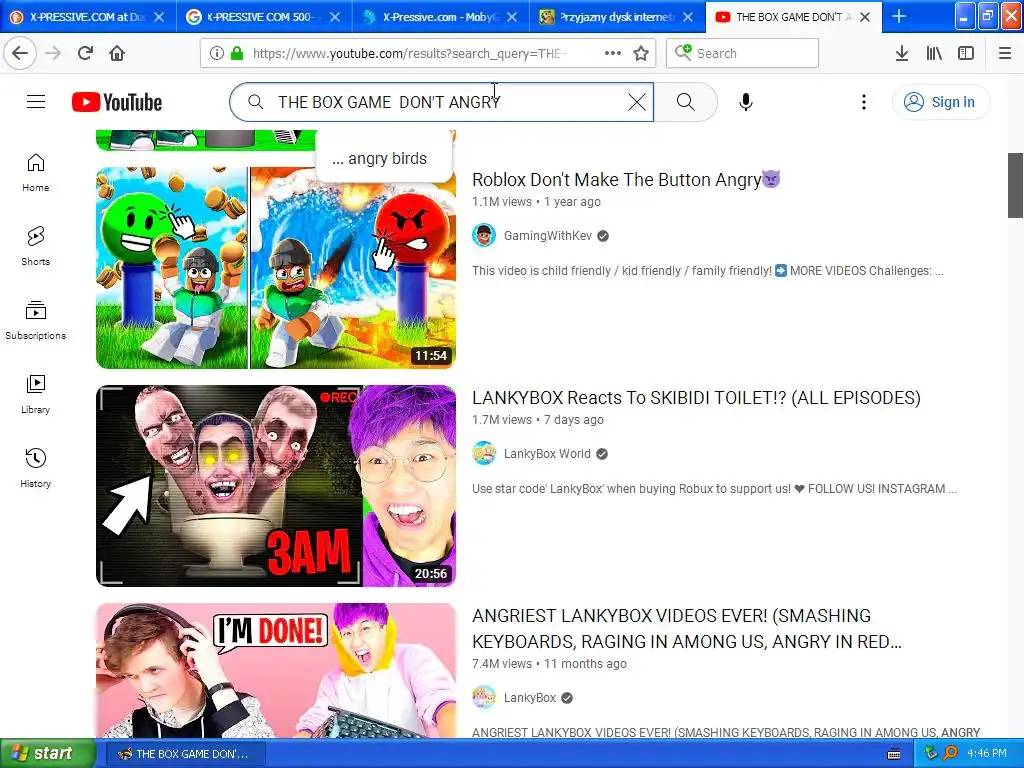Viewport: 1024px width, 768px height.
Task: Focus the Firefox Search field
Action: [x=743, y=53]
